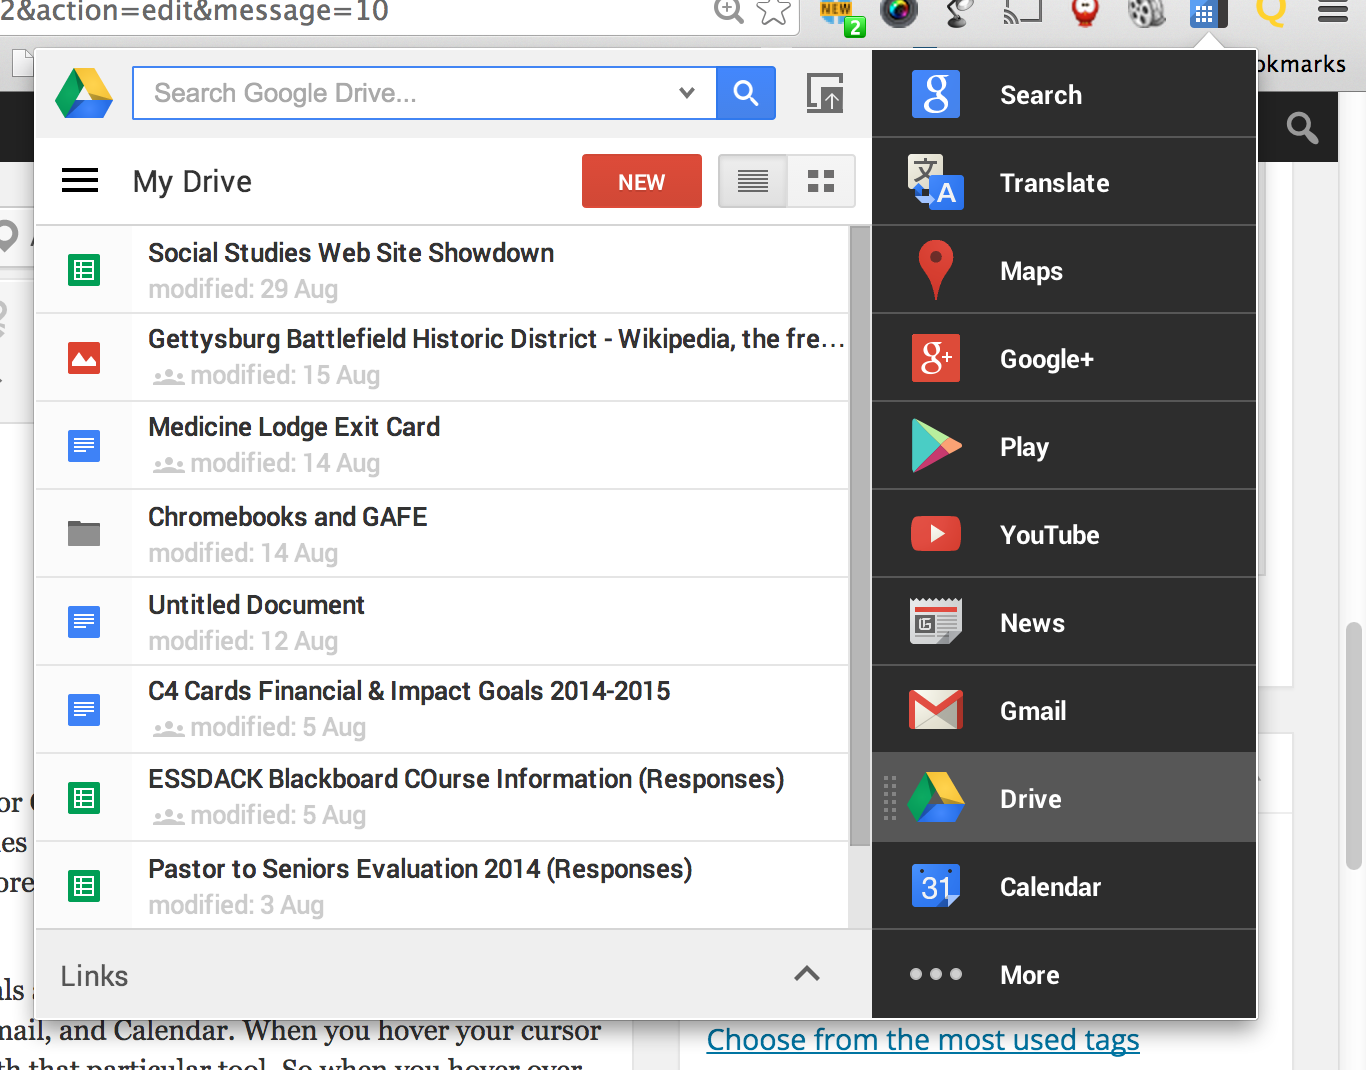Click doc icon for Untitled Document

click(x=84, y=622)
